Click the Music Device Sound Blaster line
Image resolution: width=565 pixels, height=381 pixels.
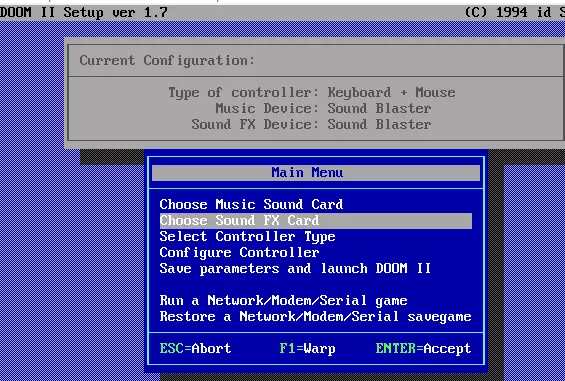click(323, 108)
